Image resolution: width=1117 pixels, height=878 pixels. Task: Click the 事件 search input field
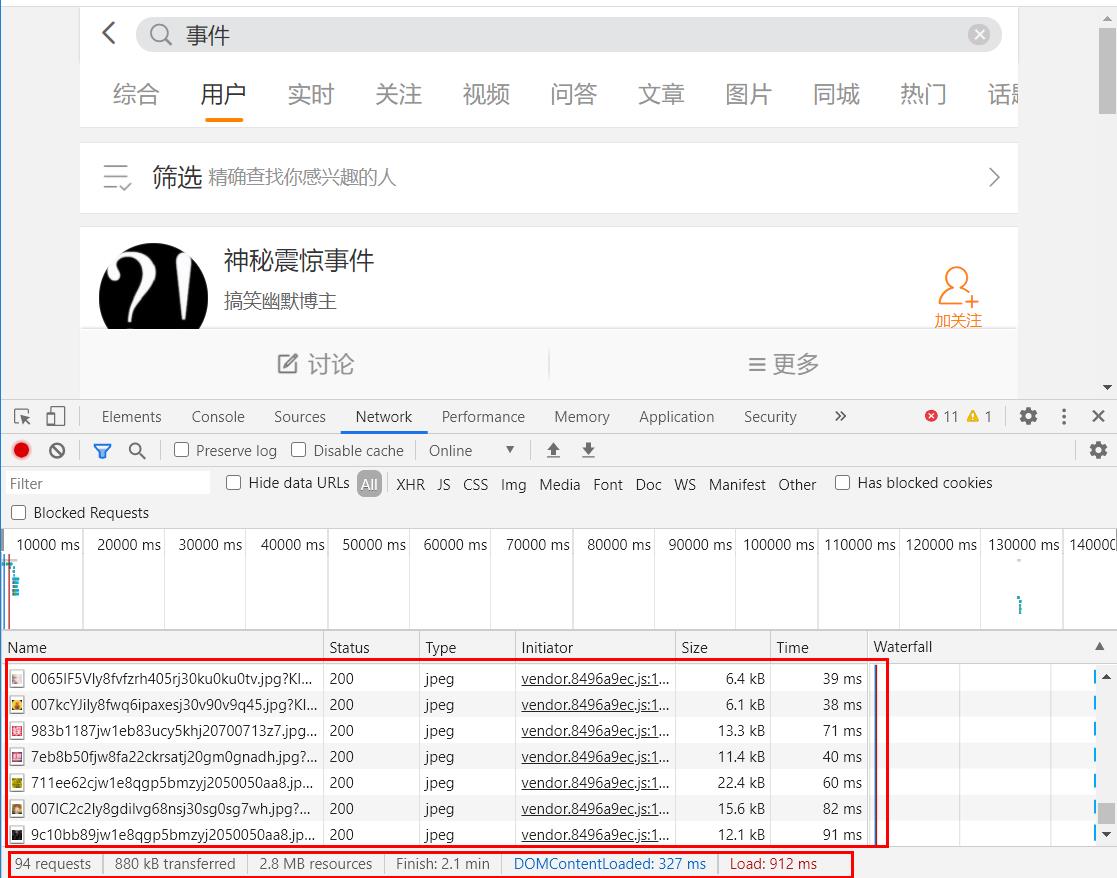point(570,35)
